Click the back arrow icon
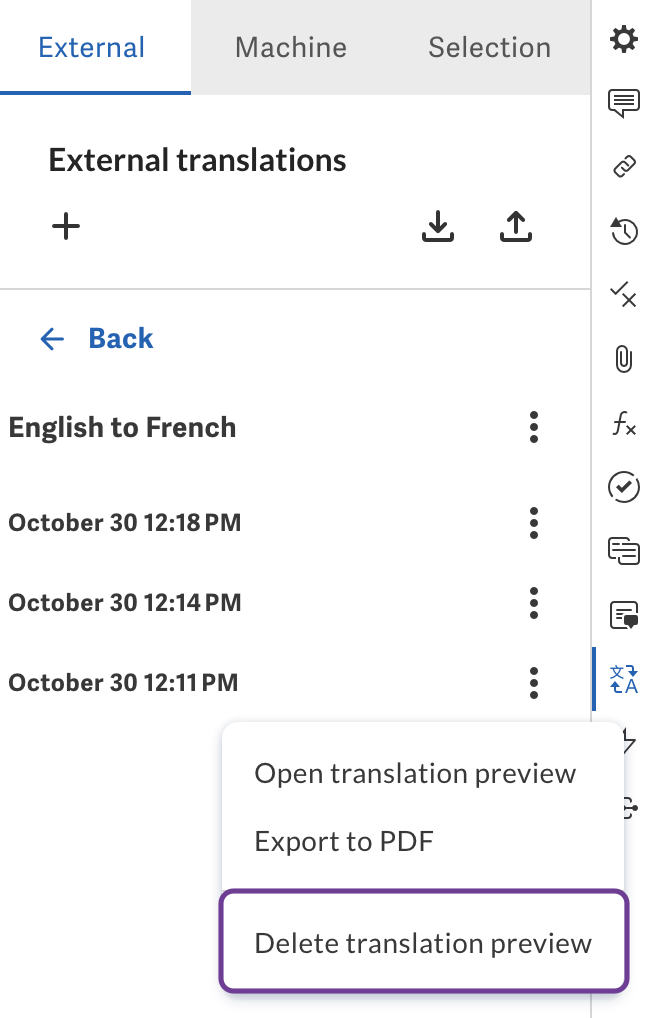The height and width of the screenshot is (1018, 652). [x=52, y=338]
